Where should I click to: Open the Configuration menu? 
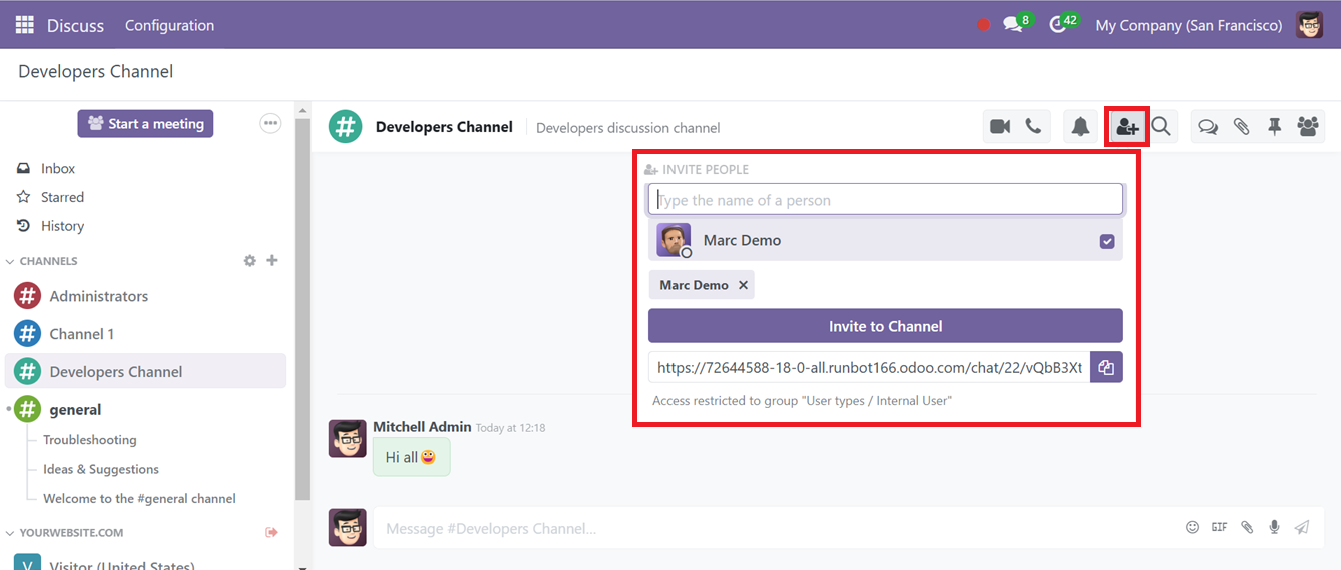pyautogui.click(x=169, y=25)
